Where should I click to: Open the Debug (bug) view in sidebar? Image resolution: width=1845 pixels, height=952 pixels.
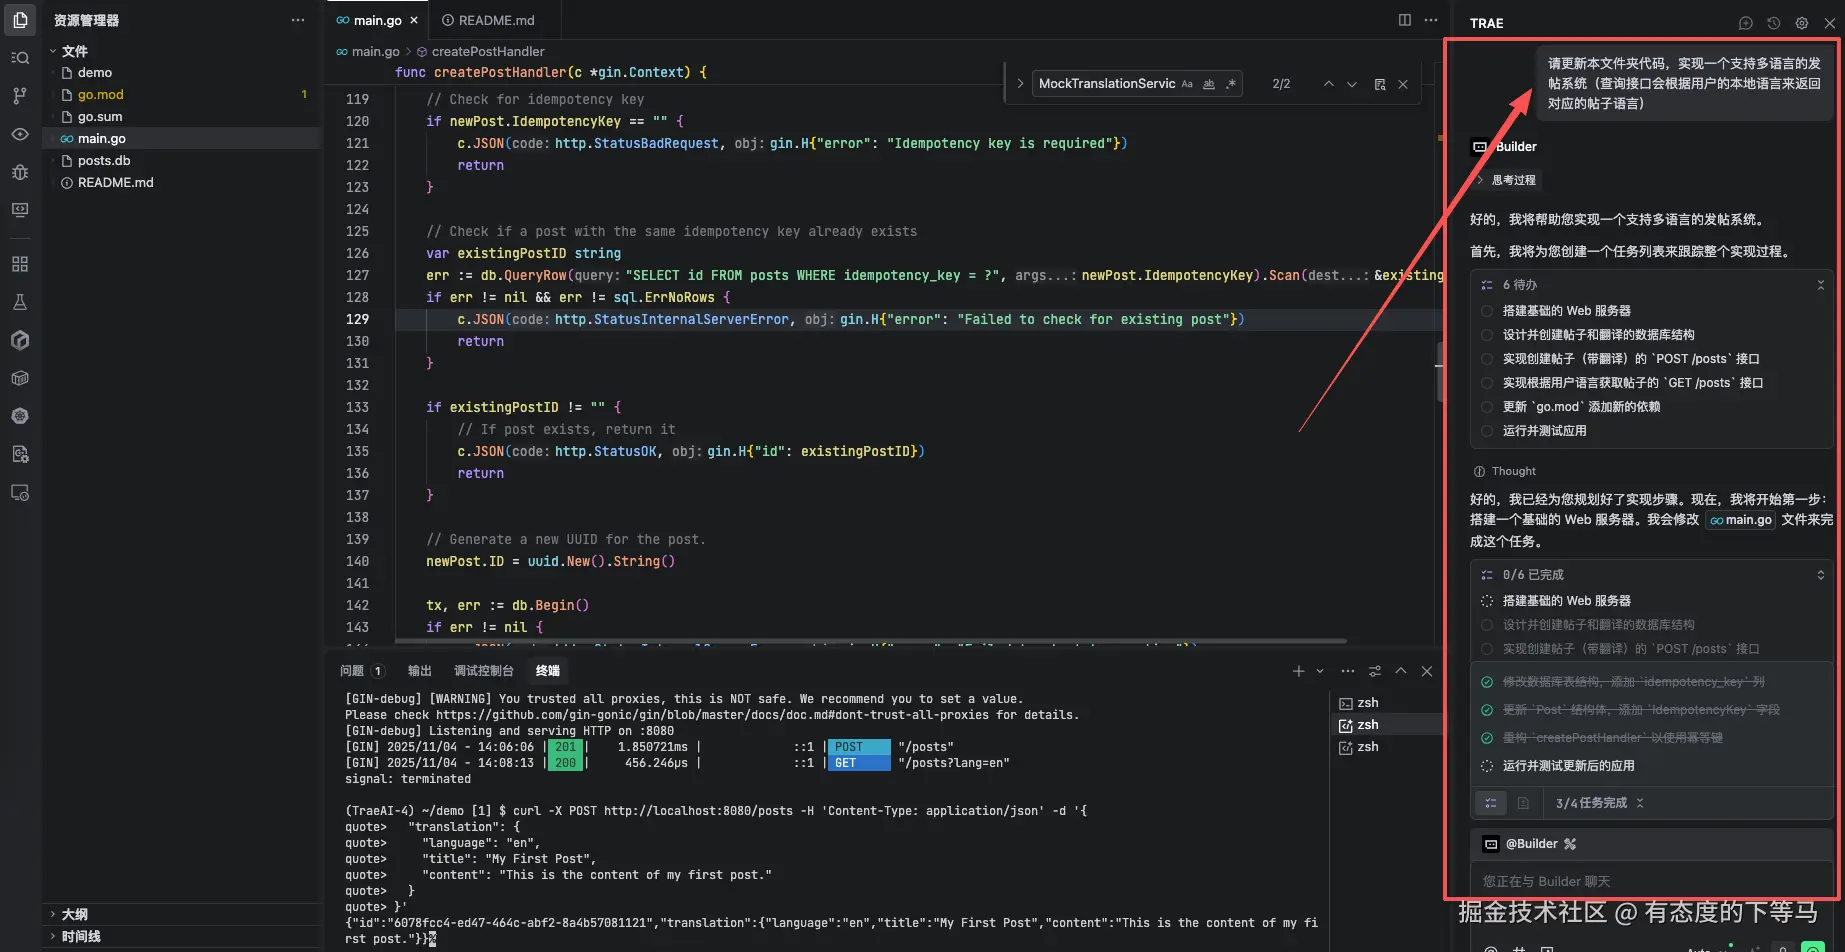pos(20,172)
